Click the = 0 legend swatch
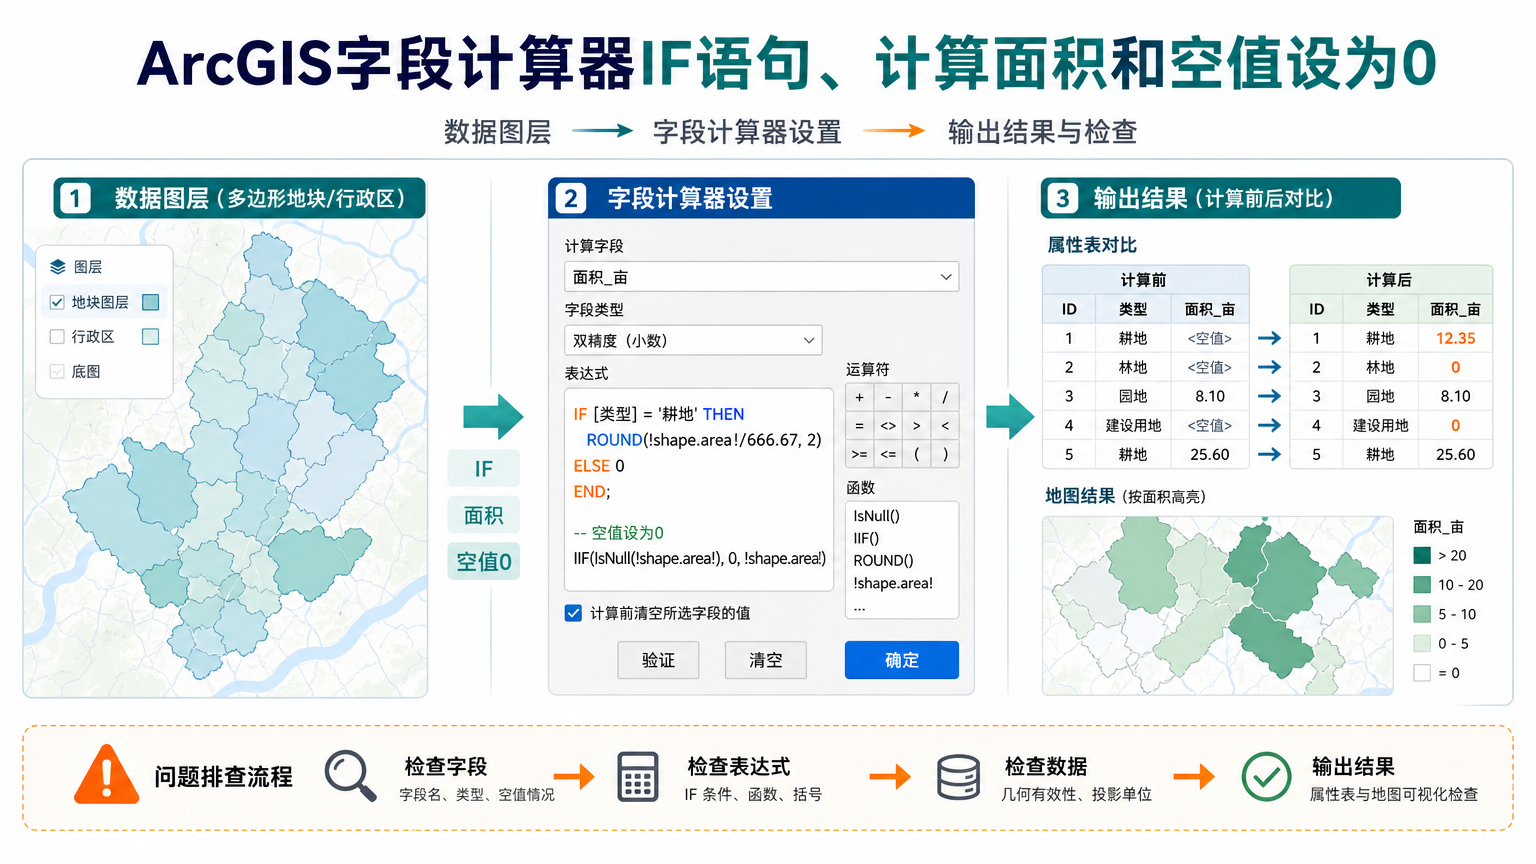 coord(1422,673)
